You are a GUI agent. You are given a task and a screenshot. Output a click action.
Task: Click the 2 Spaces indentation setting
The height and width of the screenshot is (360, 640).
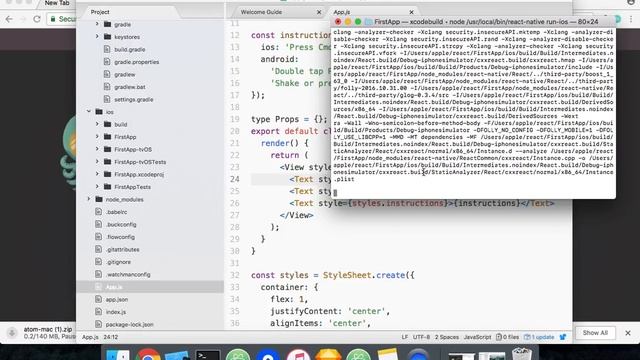447,337
